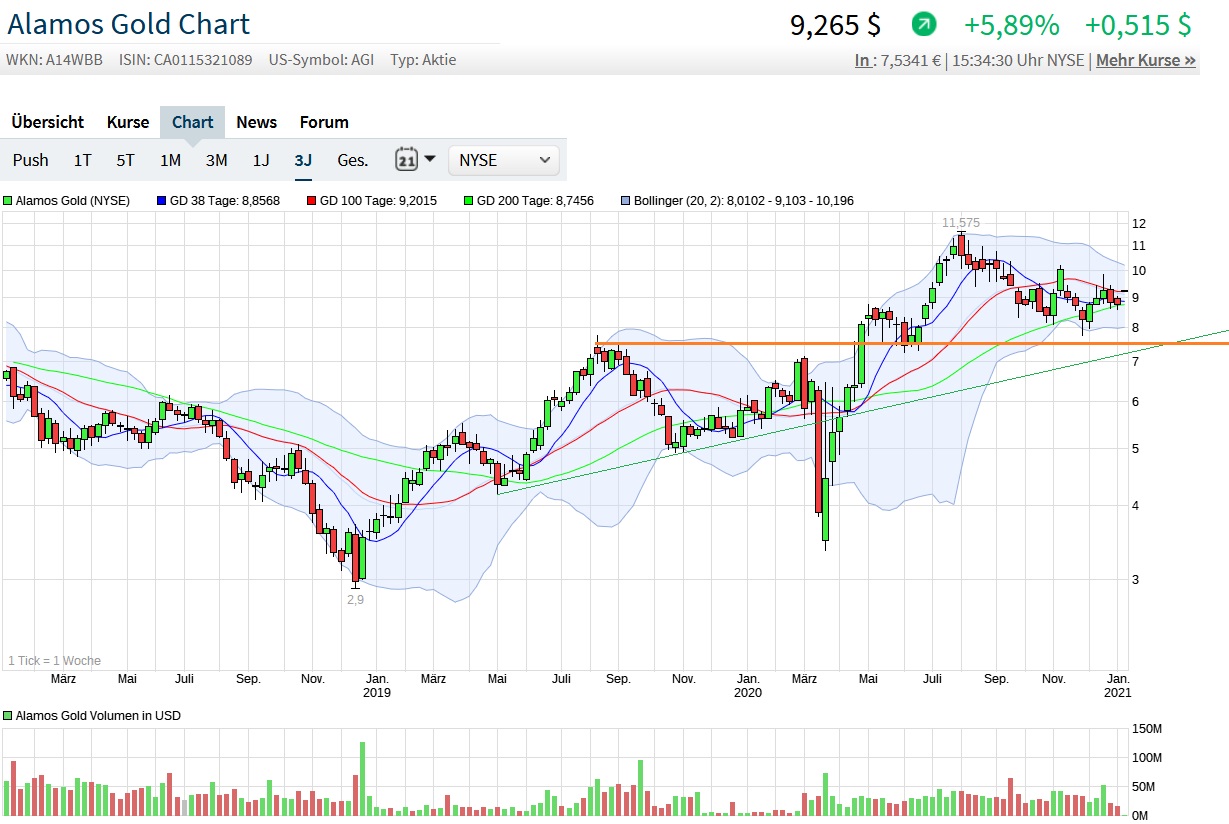This screenshot has height=824, width=1229.
Task: Open the Mehr Kurse link
Action: pos(1145,60)
